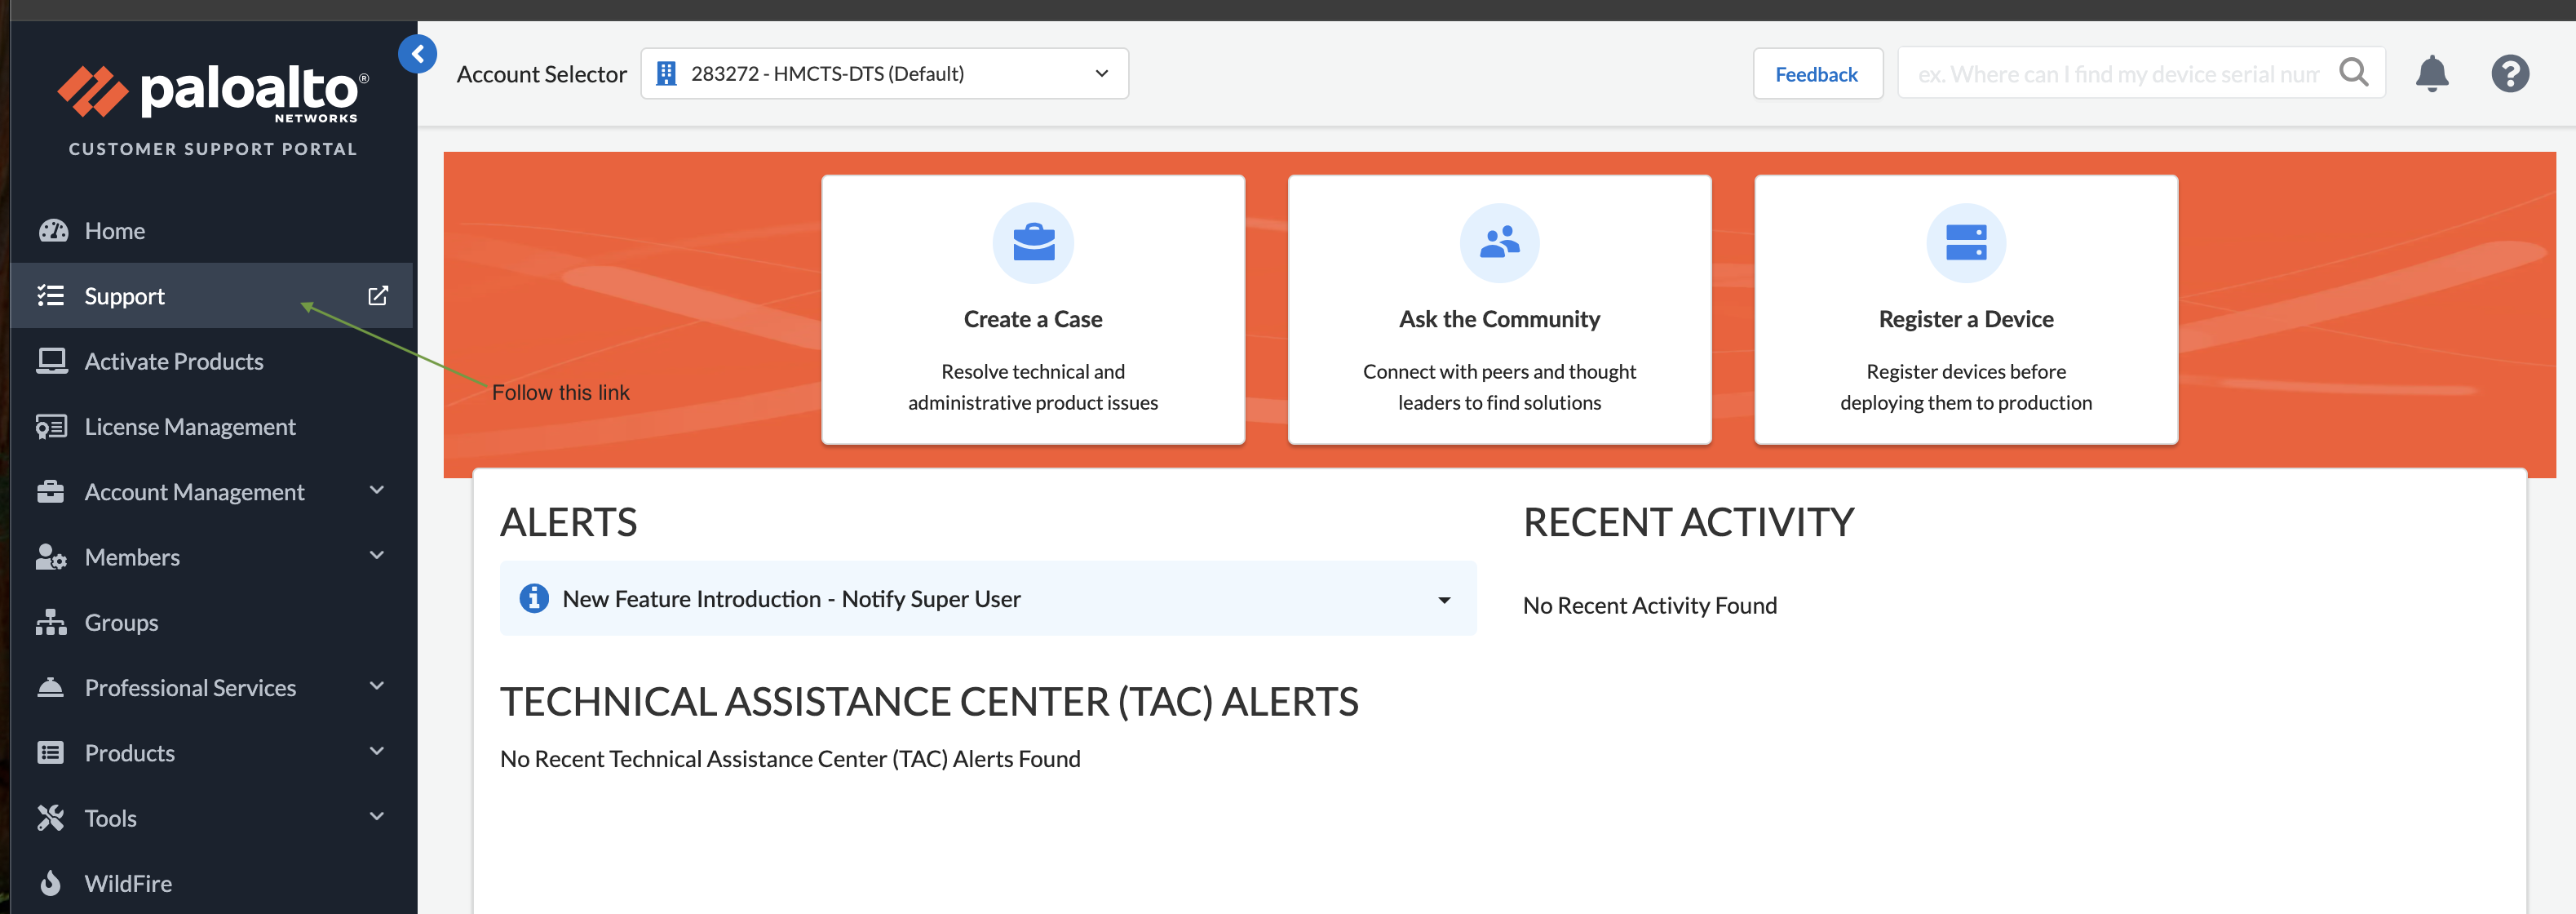Click 'Resolve technical and administrative product issues' text
The width and height of the screenshot is (2576, 914).
tap(1033, 387)
